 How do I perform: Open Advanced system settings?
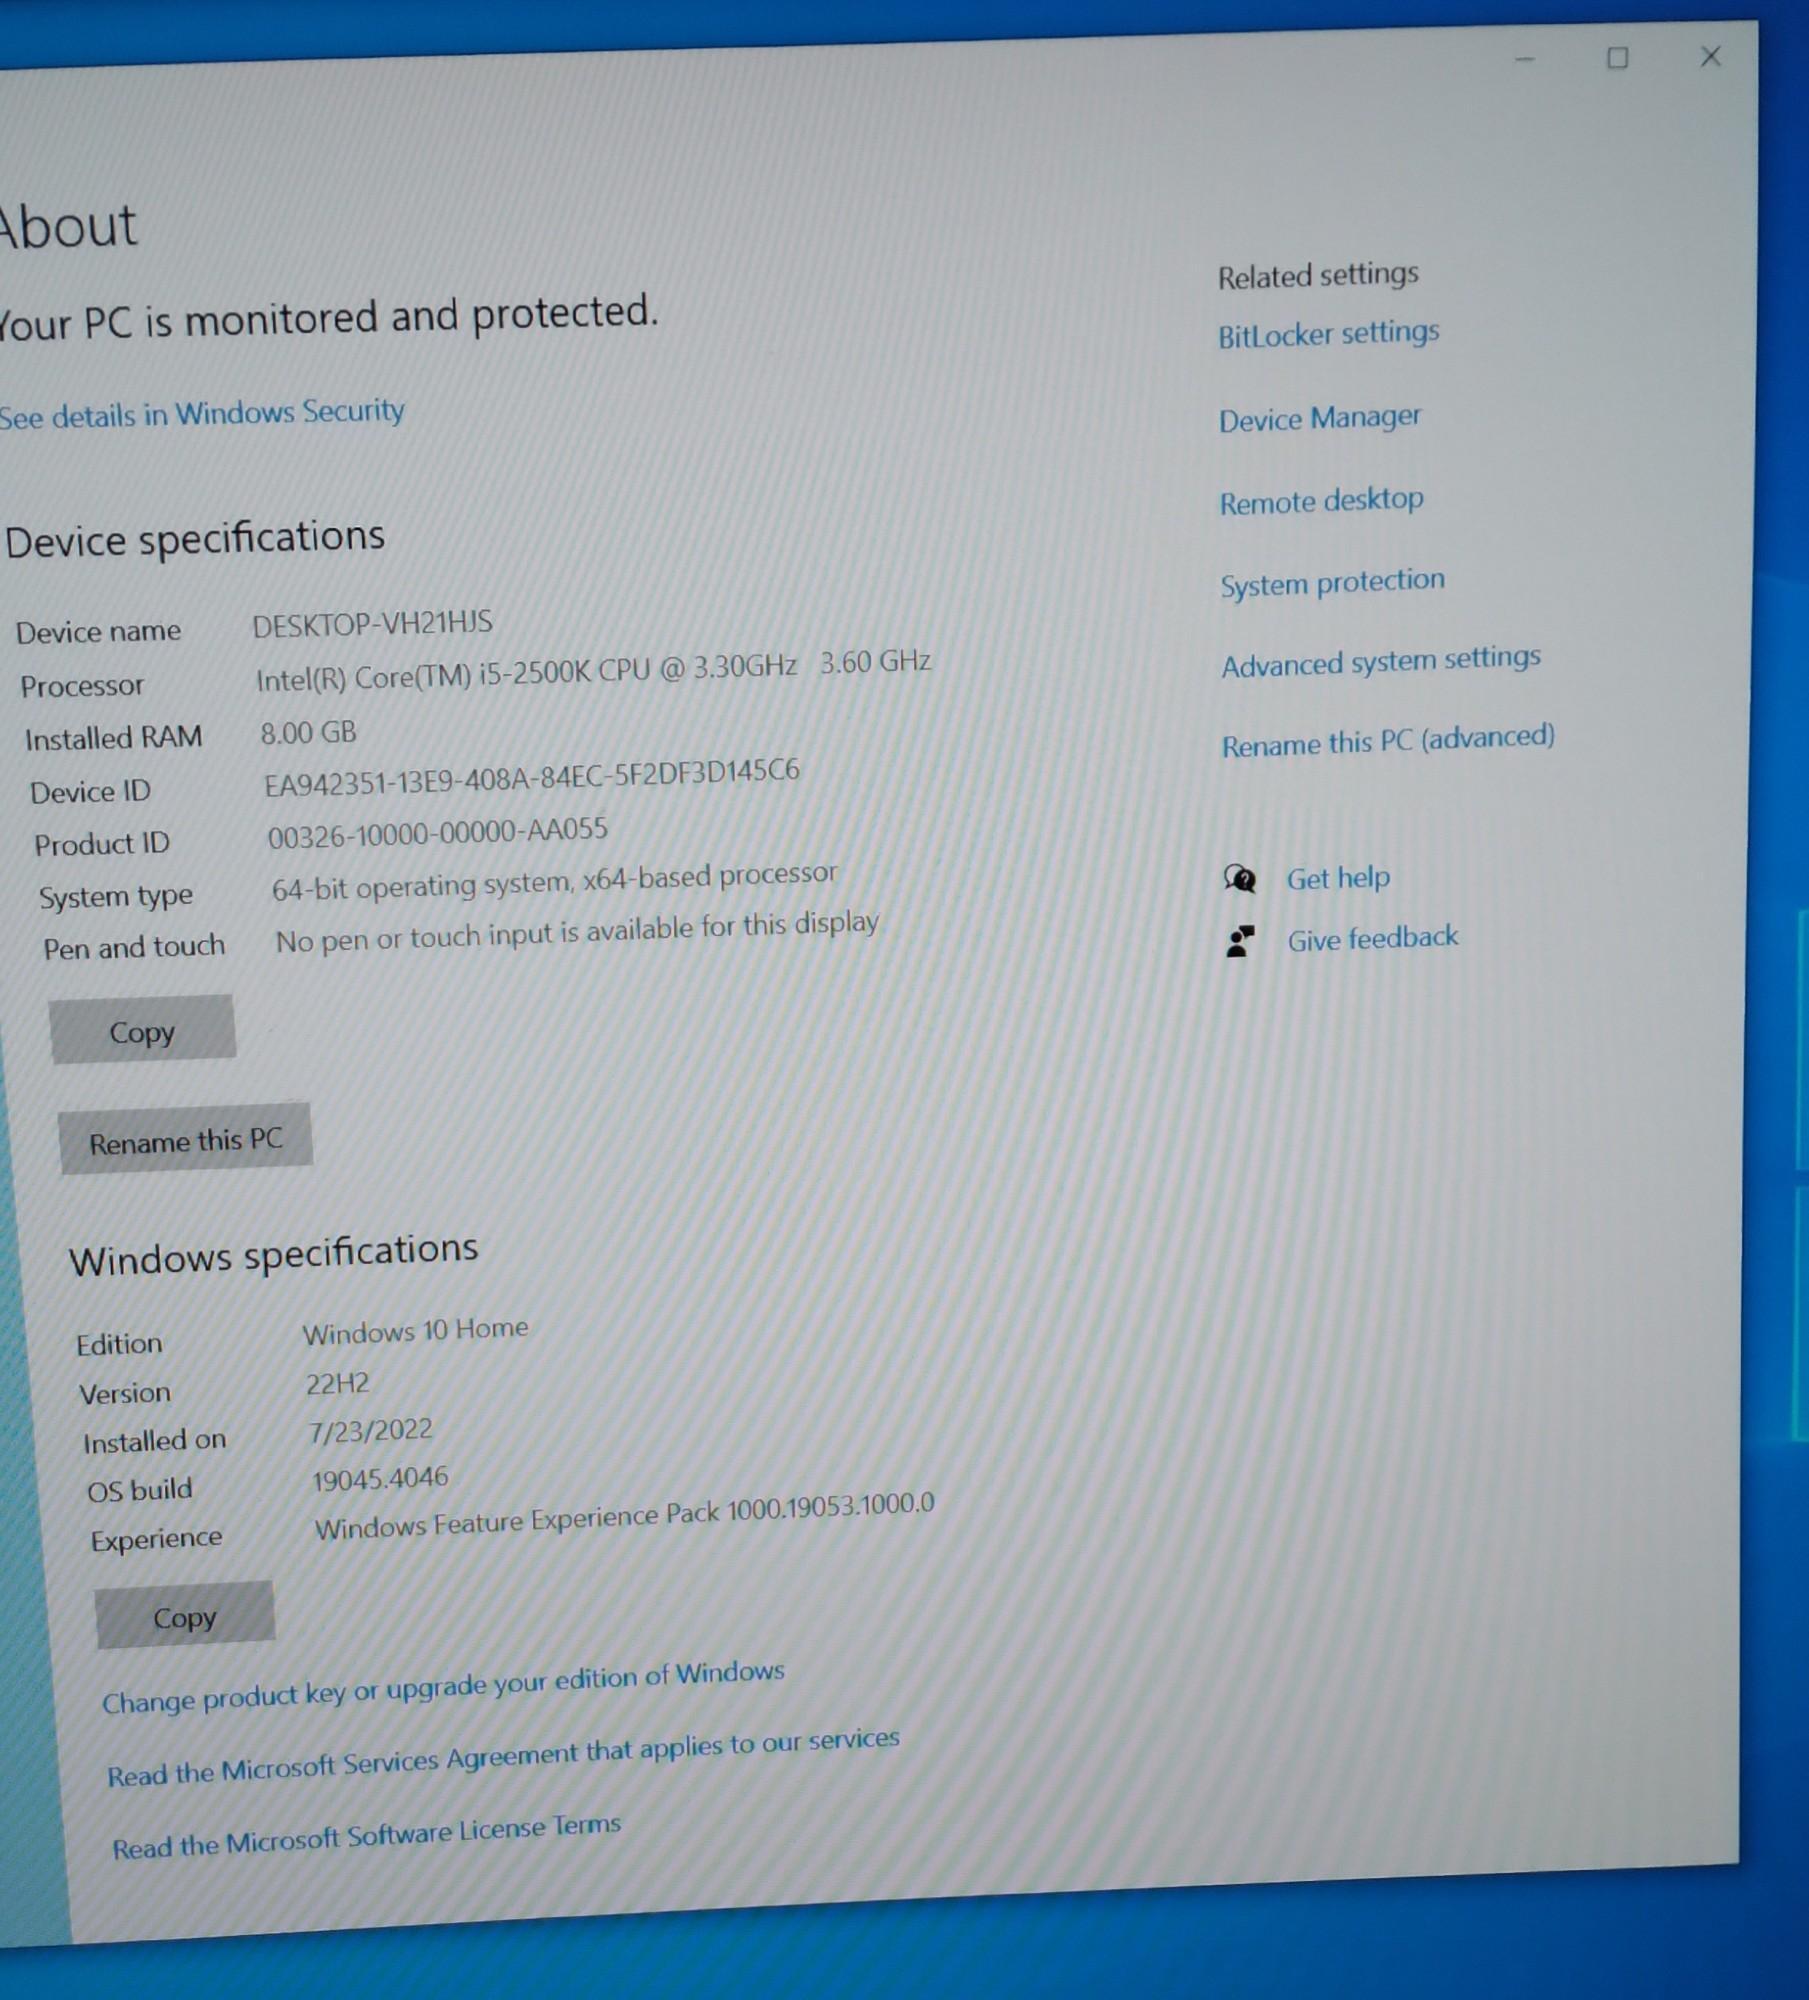(x=1381, y=661)
